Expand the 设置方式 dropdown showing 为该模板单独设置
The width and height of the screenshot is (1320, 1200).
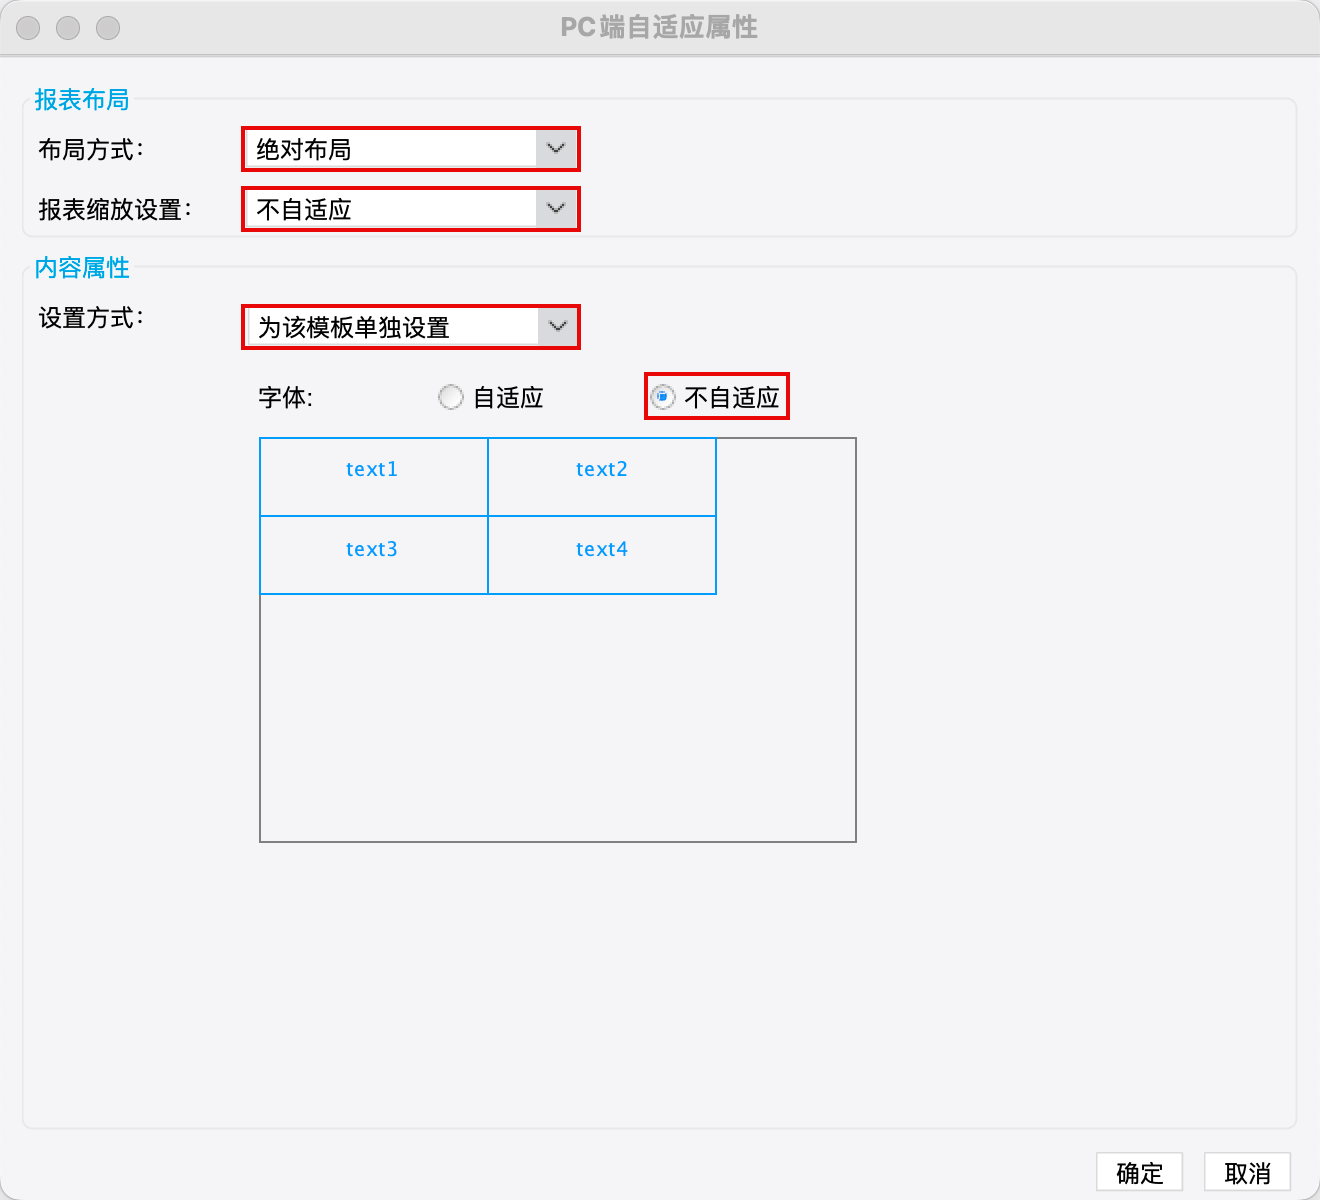click(x=411, y=327)
